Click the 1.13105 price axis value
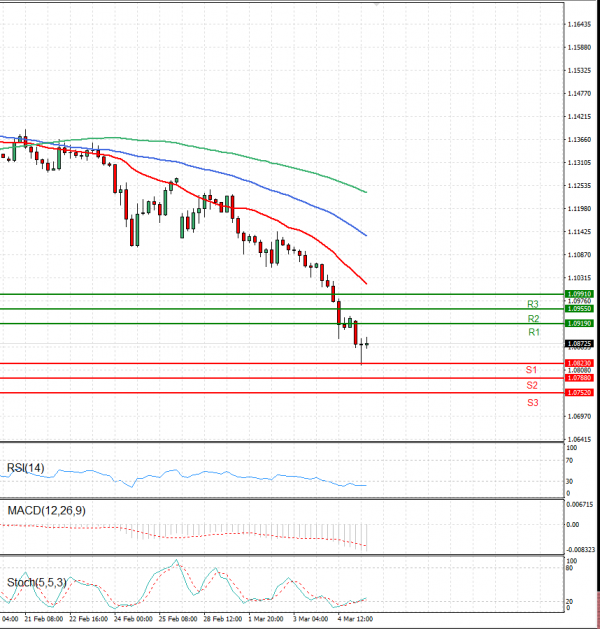 click(x=580, y=162)
